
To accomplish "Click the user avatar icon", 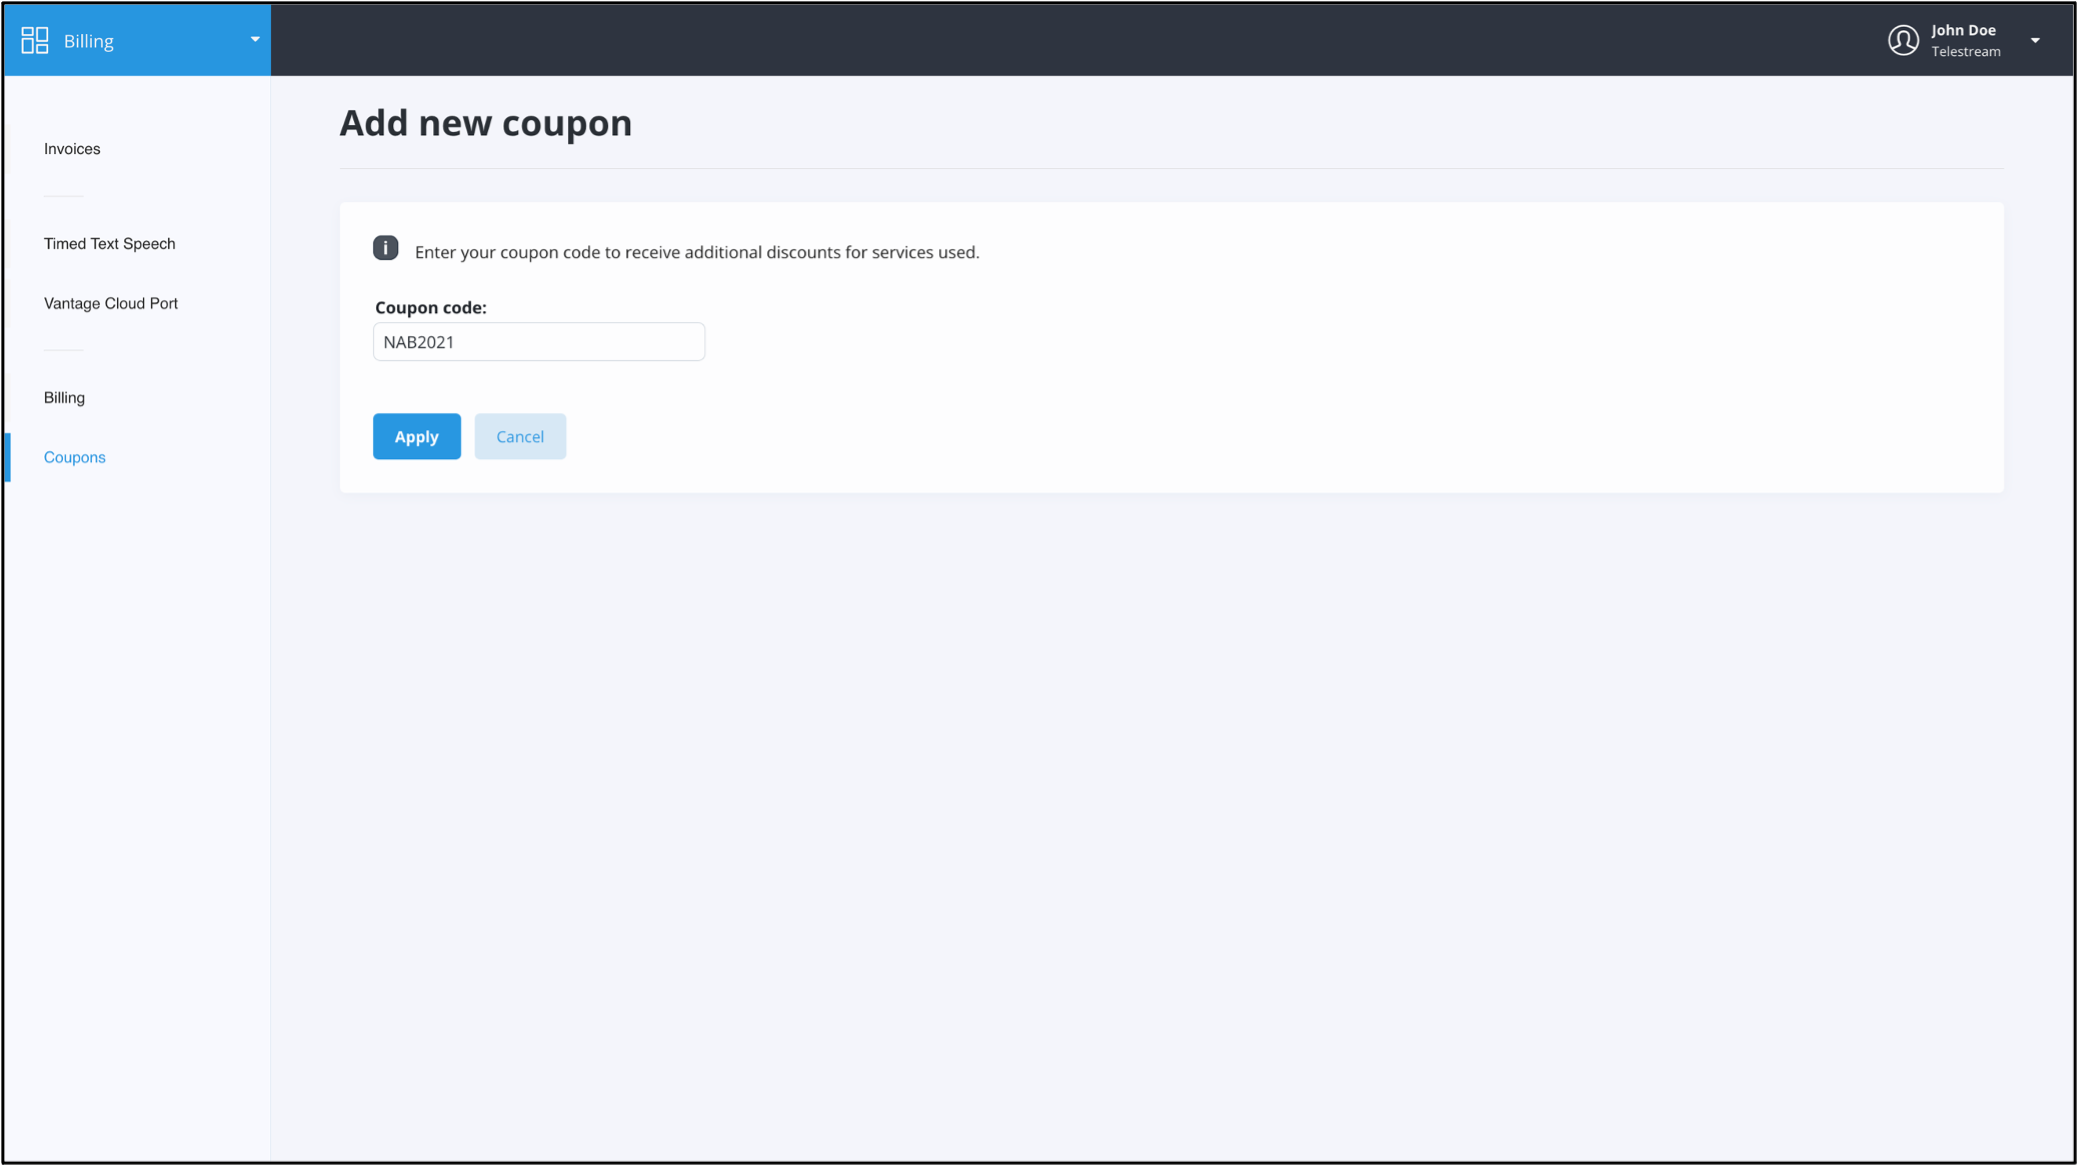I will [x=1903, y=40].
